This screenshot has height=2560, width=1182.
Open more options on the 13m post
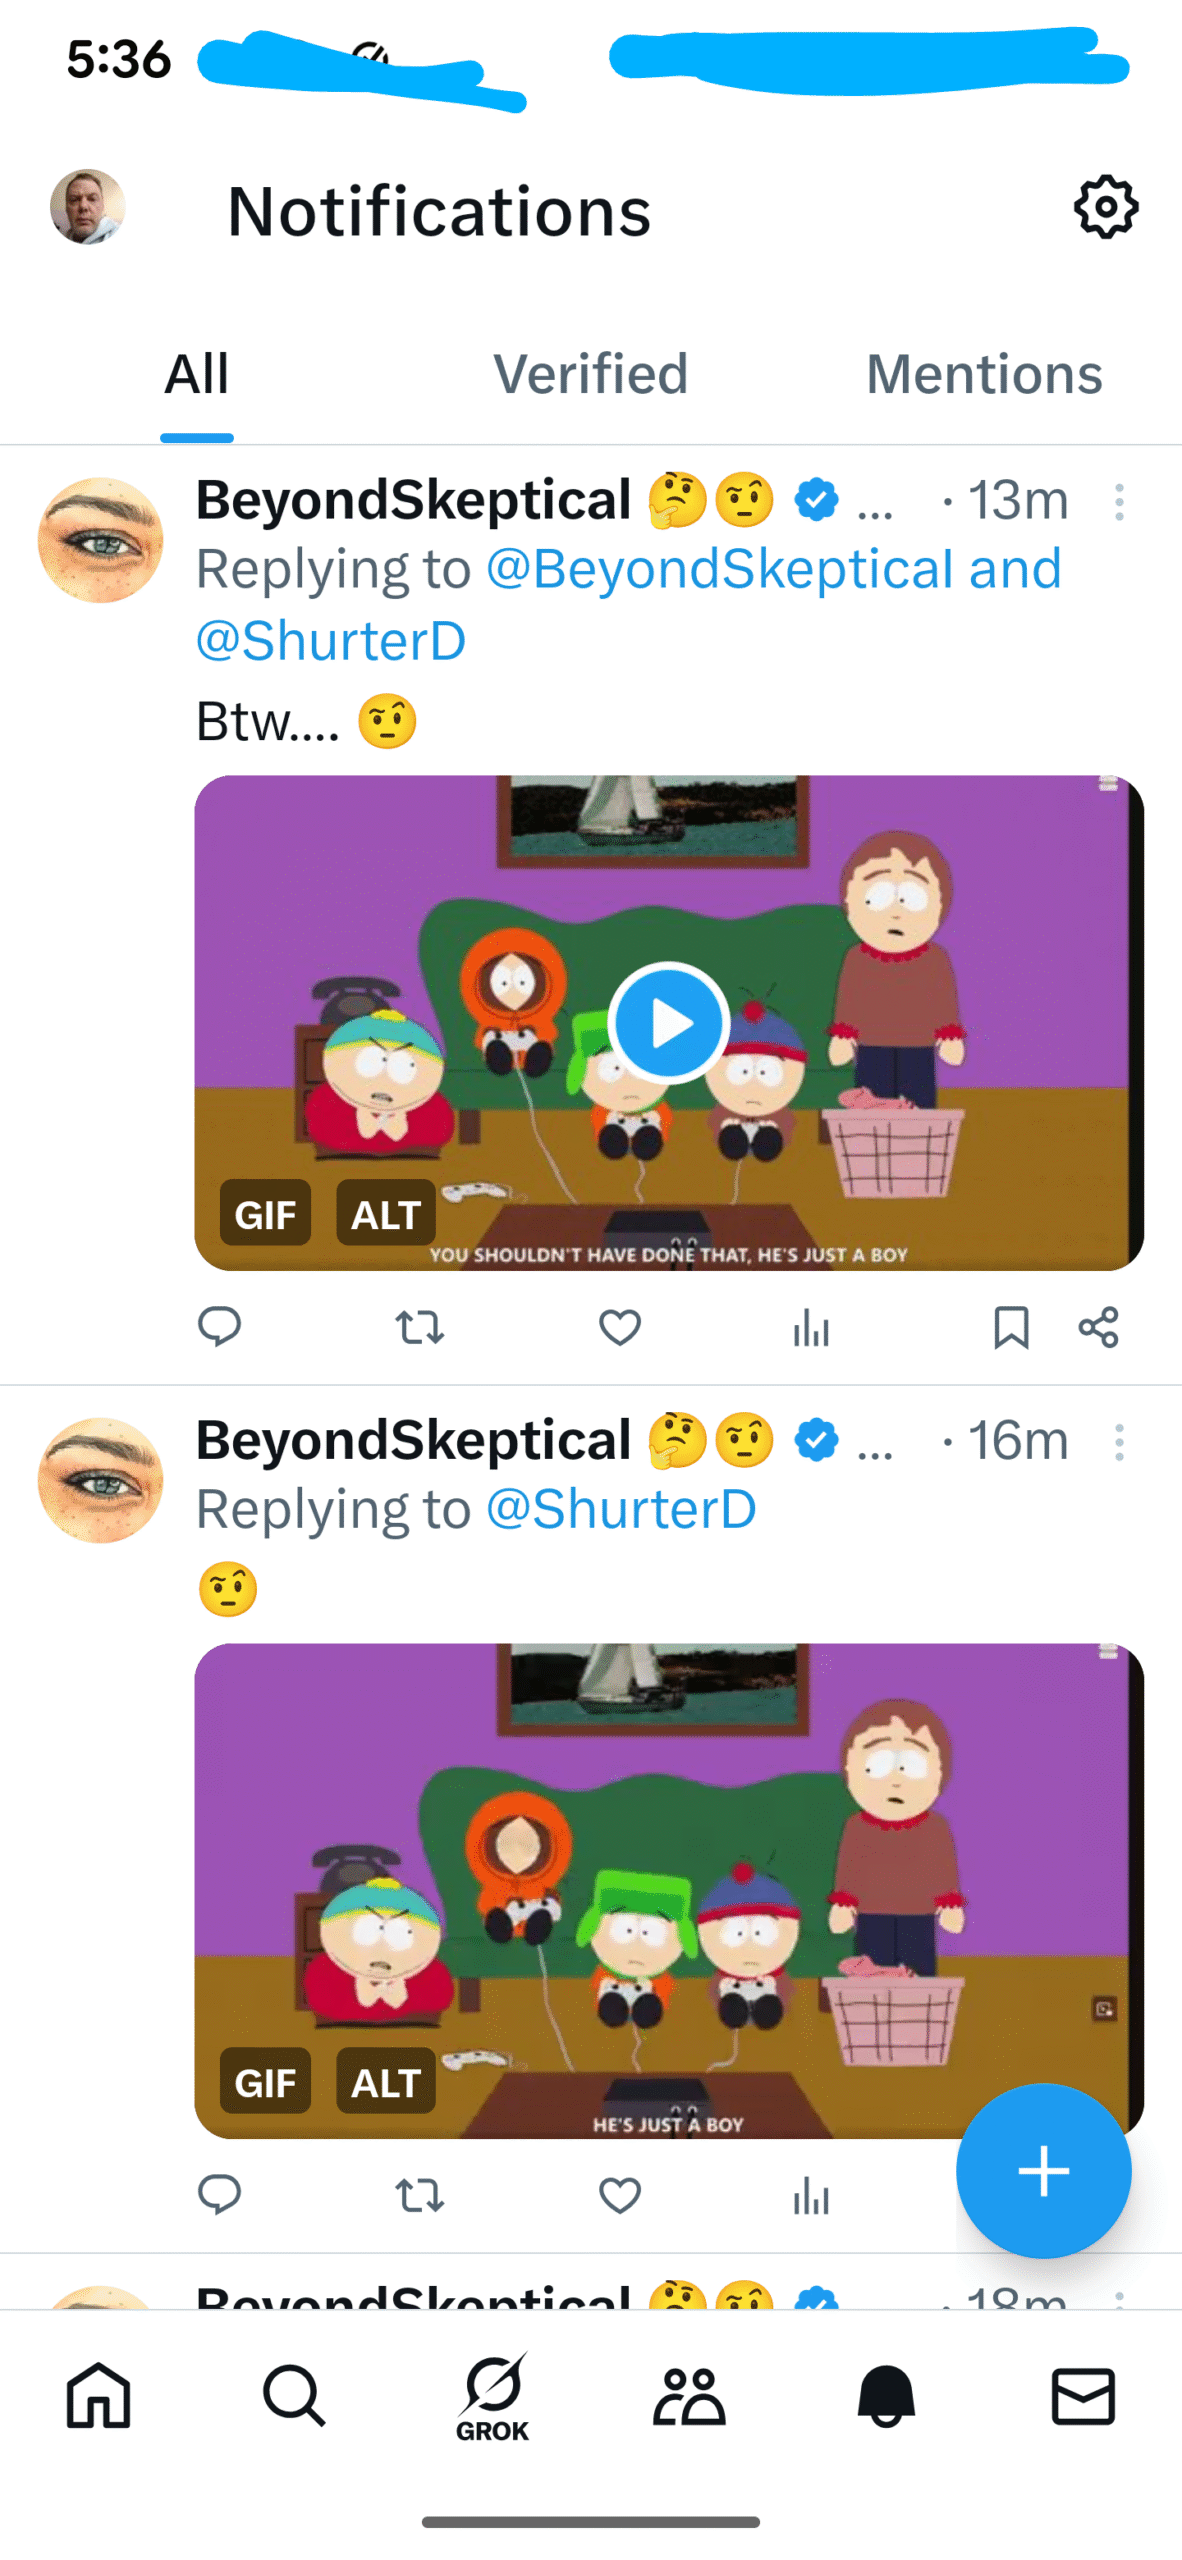click(1119, 502)
